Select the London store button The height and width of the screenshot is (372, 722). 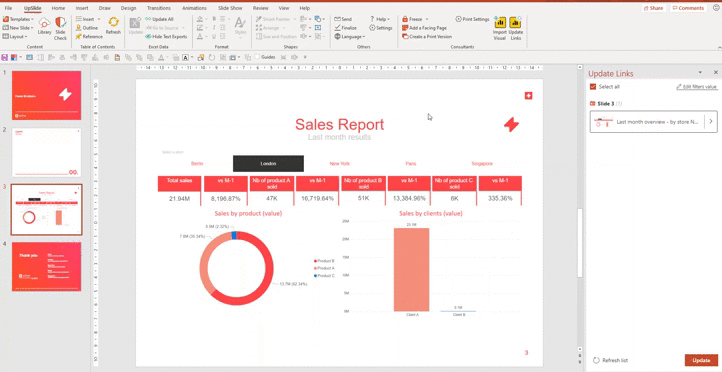(x=268, y=163)
